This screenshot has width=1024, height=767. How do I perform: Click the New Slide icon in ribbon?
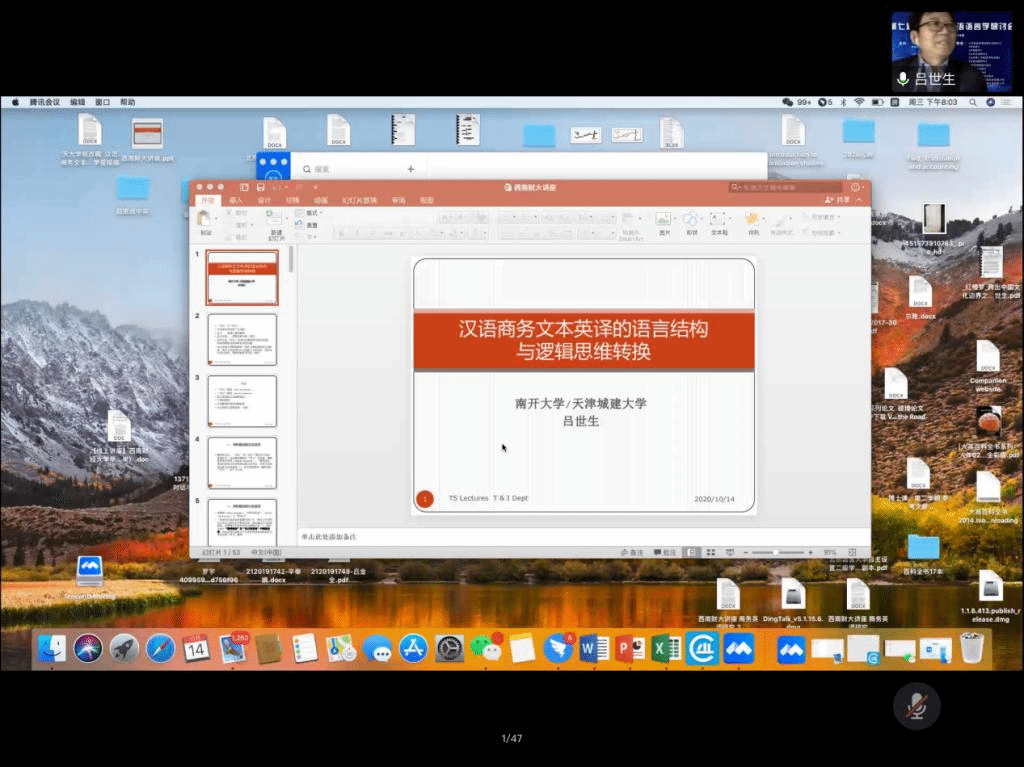click(274, 219)
